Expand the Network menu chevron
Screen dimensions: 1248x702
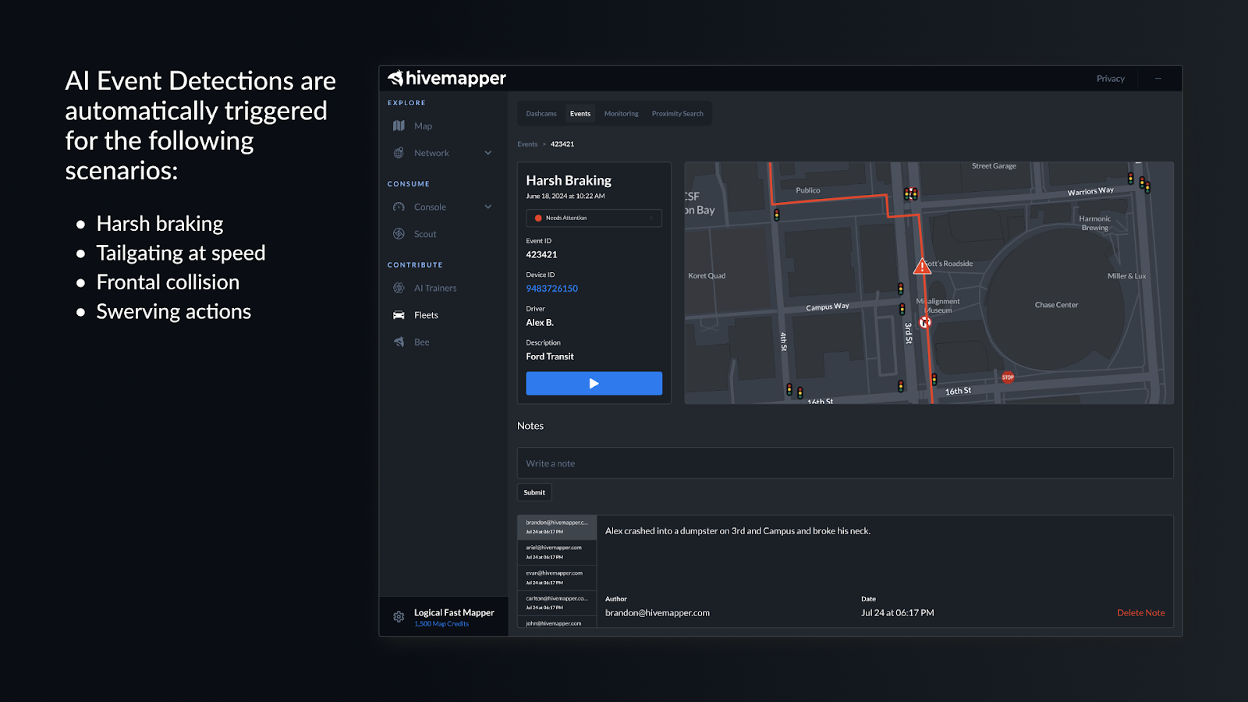coord(488,153)
